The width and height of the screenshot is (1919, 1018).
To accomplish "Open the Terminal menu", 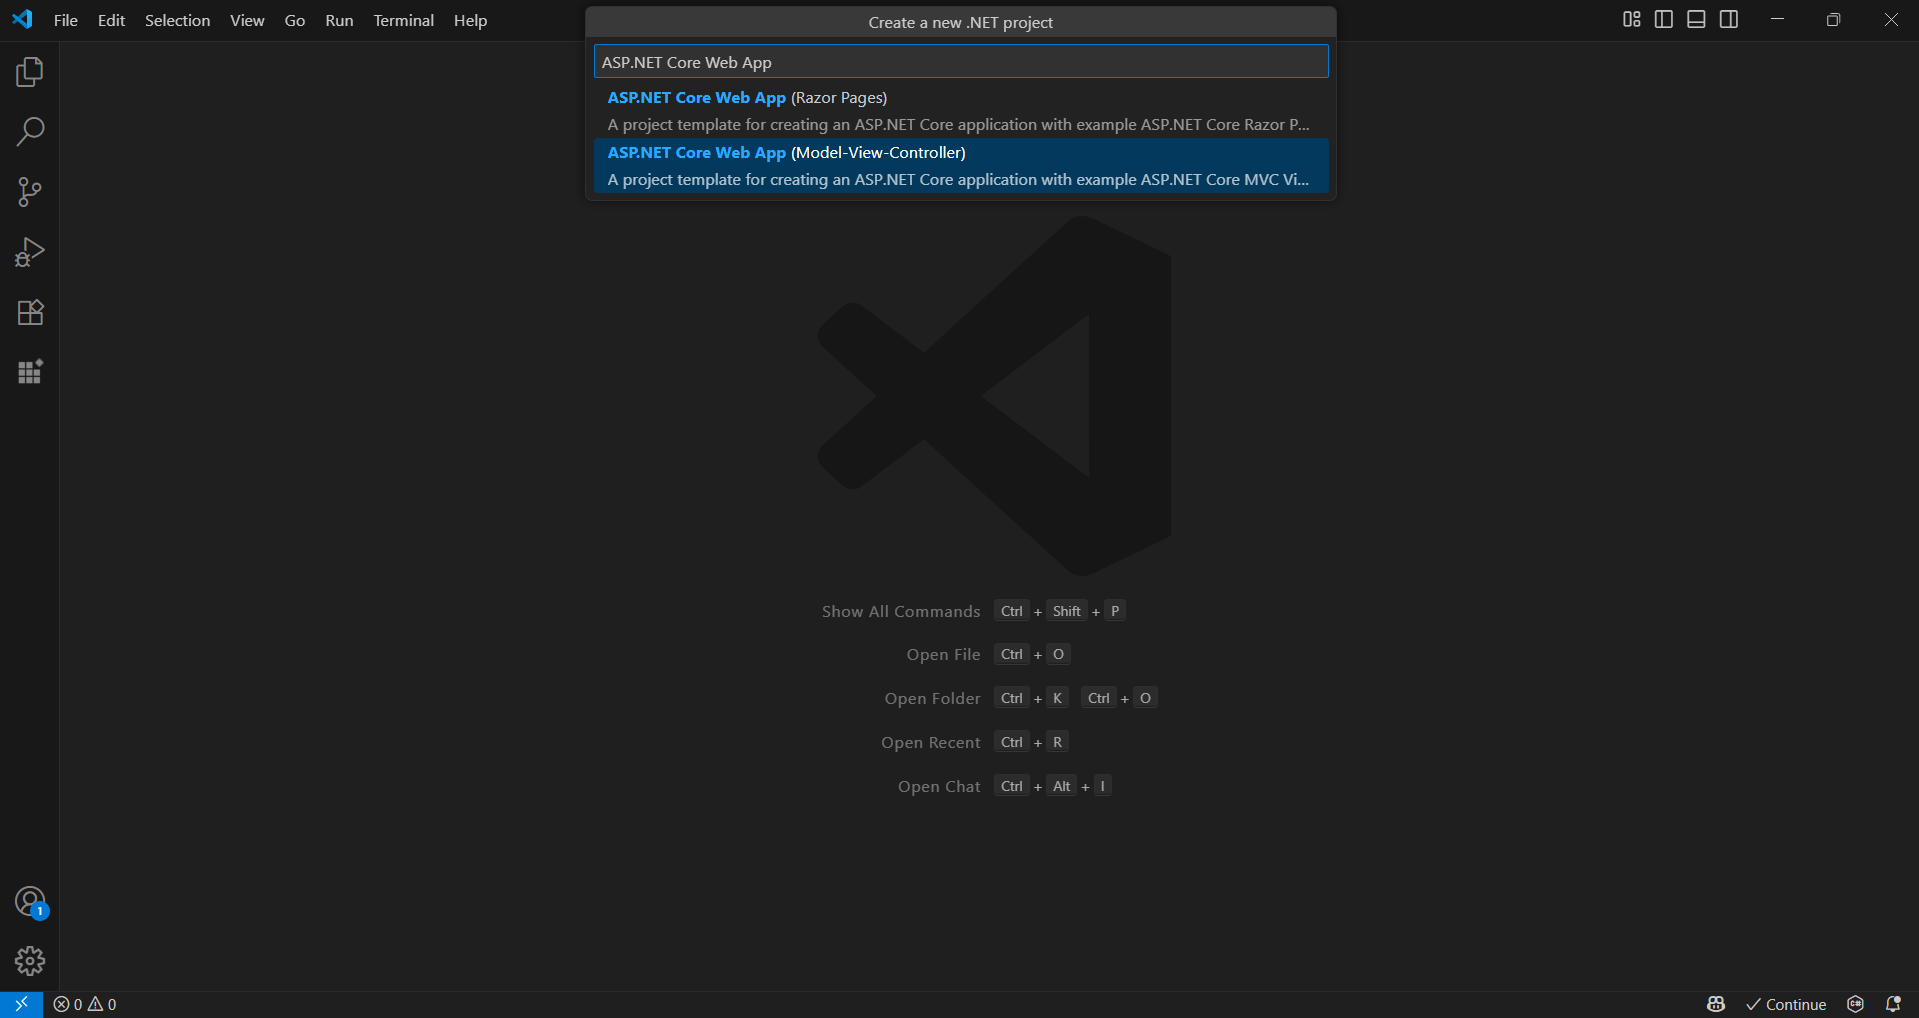I will tap(402, 20).
